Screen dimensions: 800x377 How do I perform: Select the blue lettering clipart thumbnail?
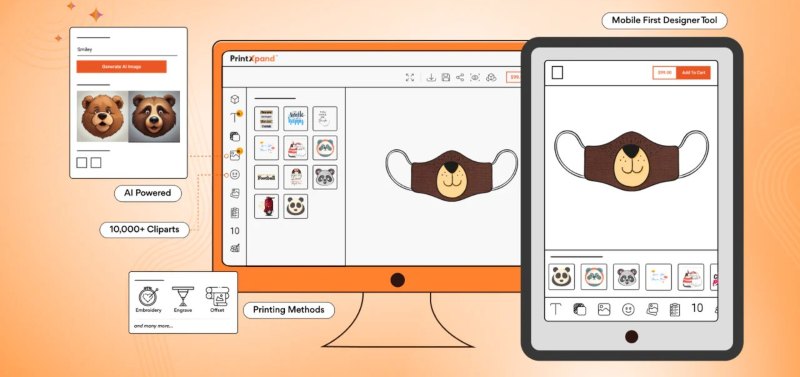tap(296, 119)
